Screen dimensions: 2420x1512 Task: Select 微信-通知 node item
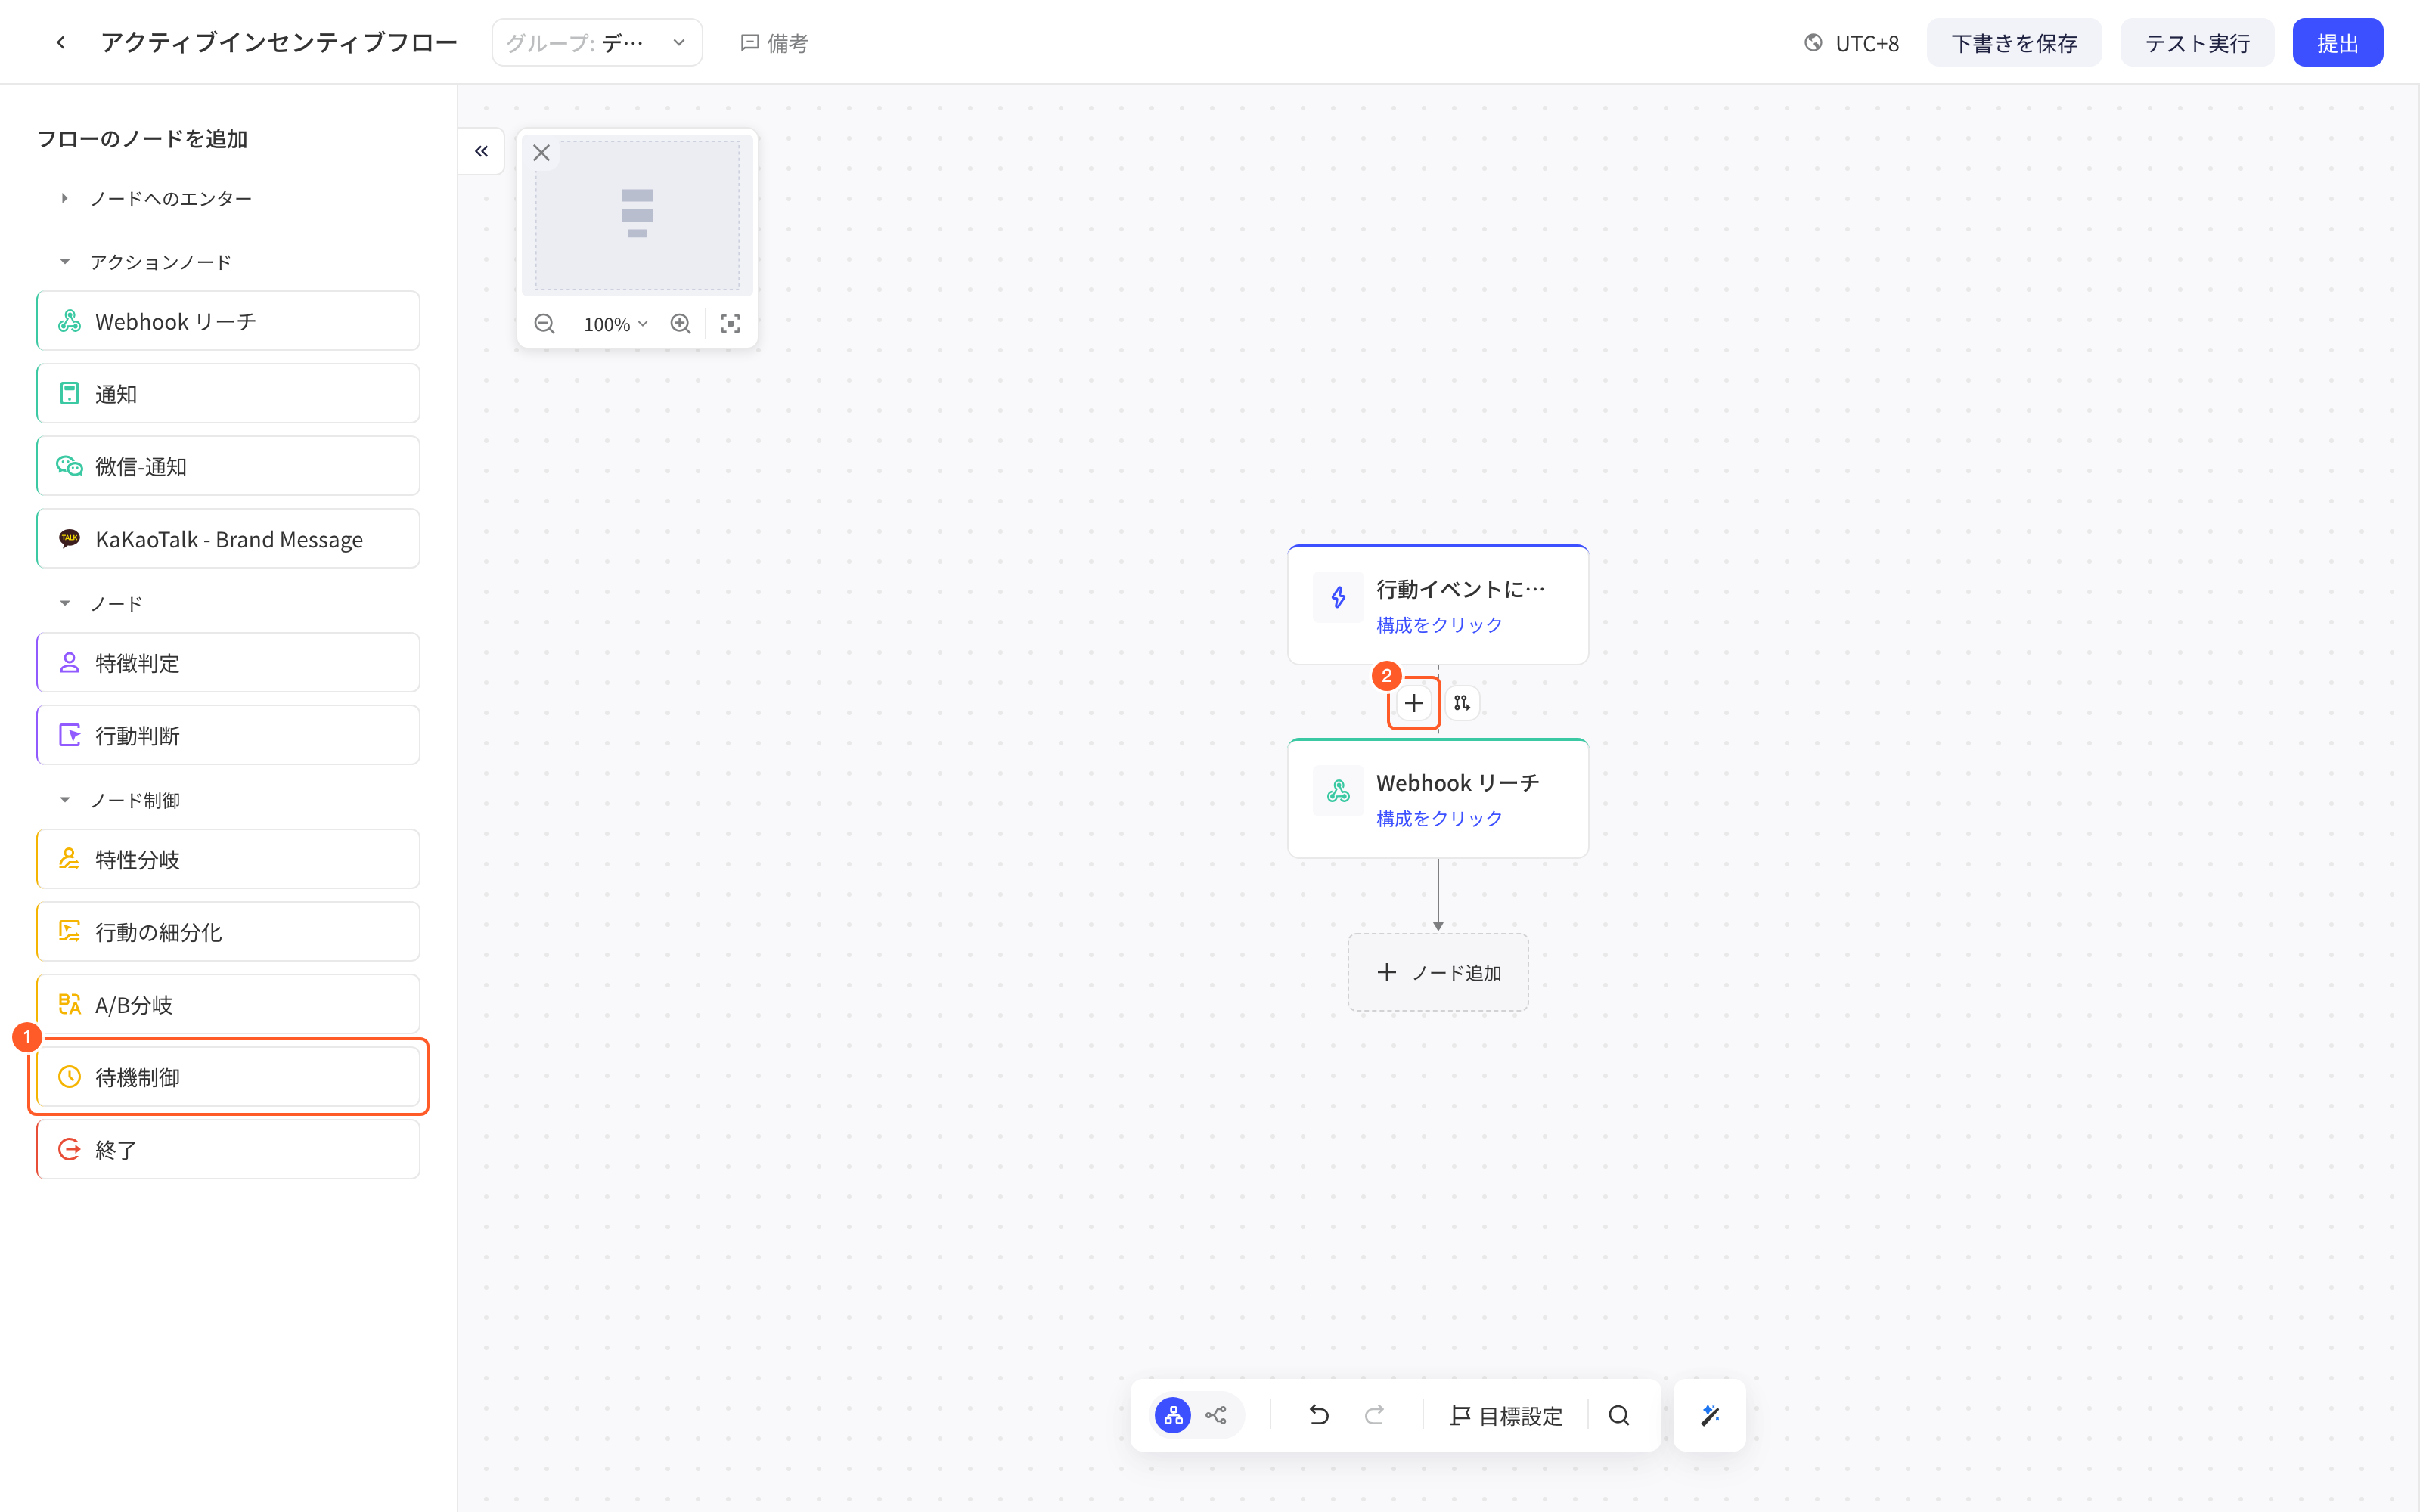(x=228, y=466)
